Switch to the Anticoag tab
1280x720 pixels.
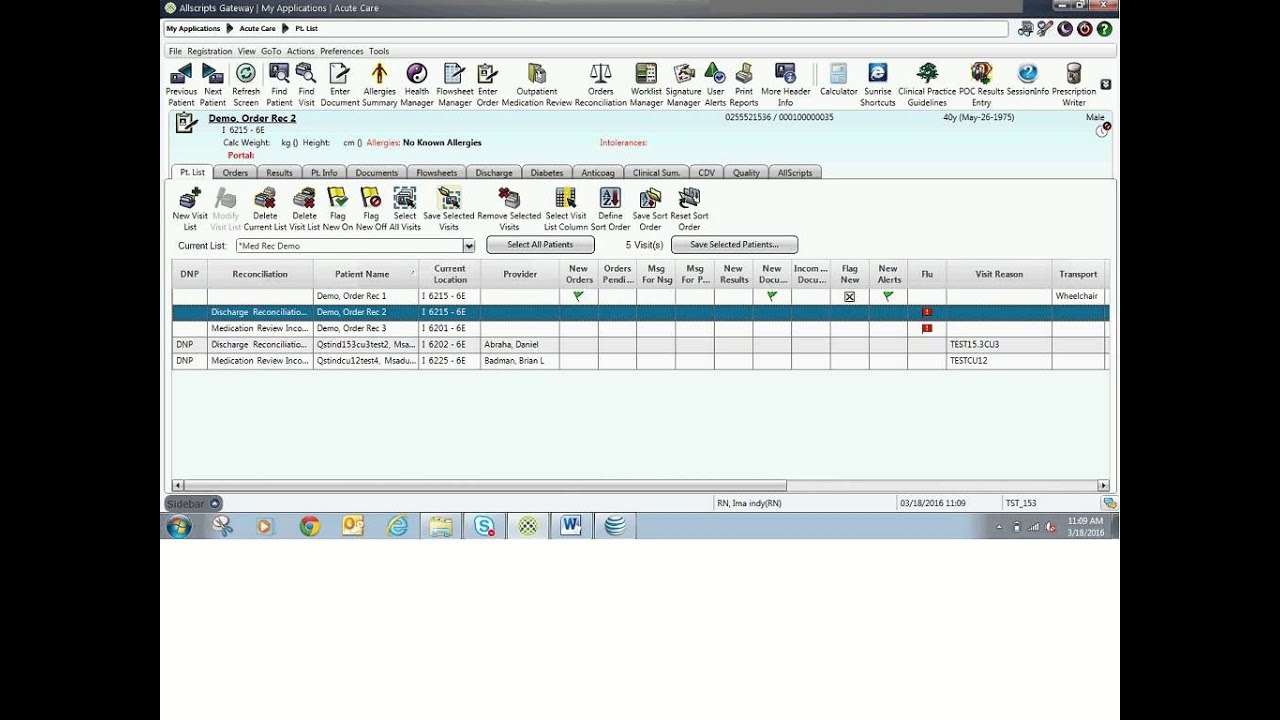(x=598, y=173)
